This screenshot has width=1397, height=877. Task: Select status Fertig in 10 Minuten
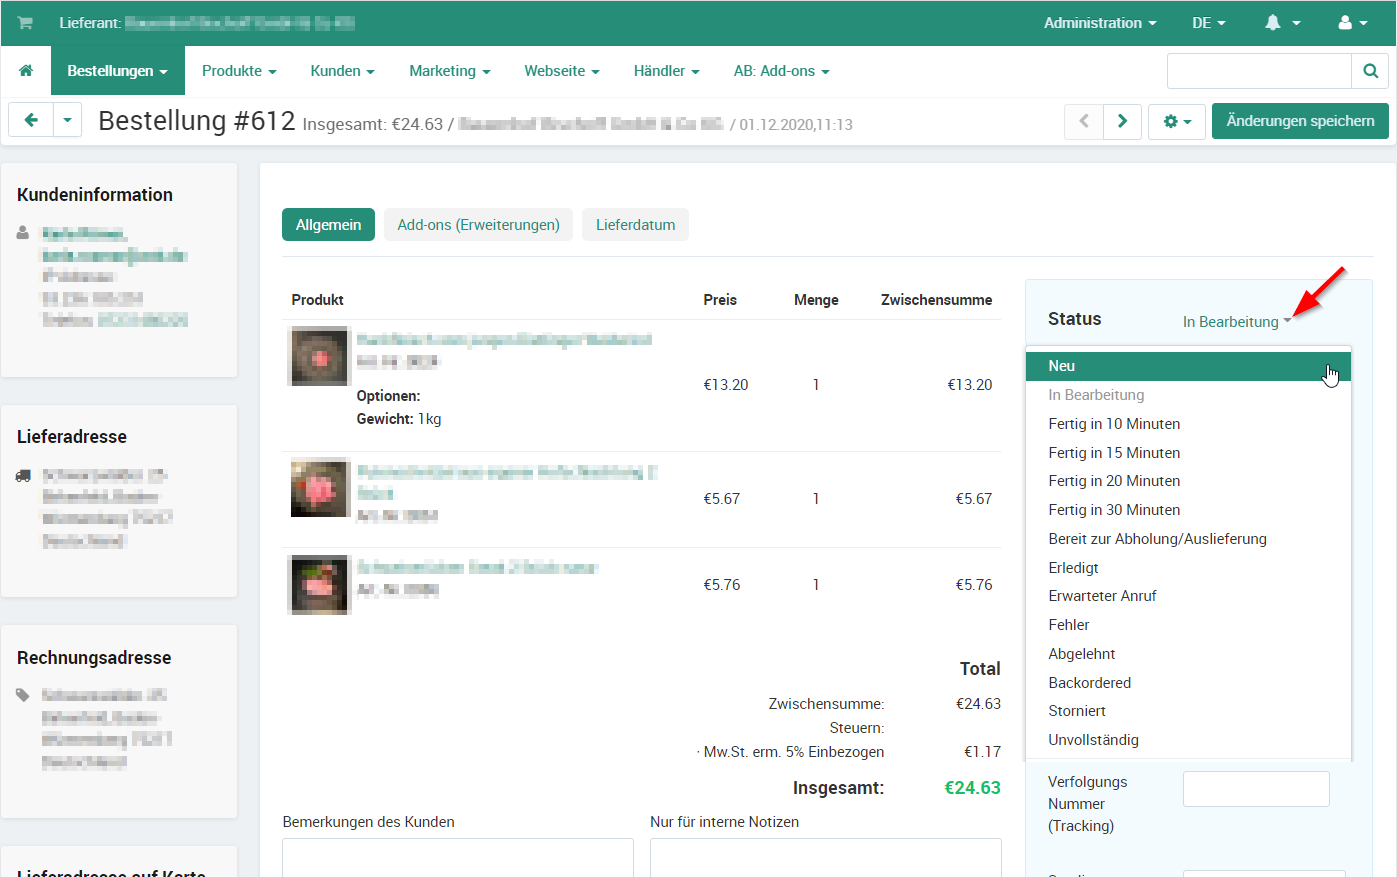pos(1188,424)
